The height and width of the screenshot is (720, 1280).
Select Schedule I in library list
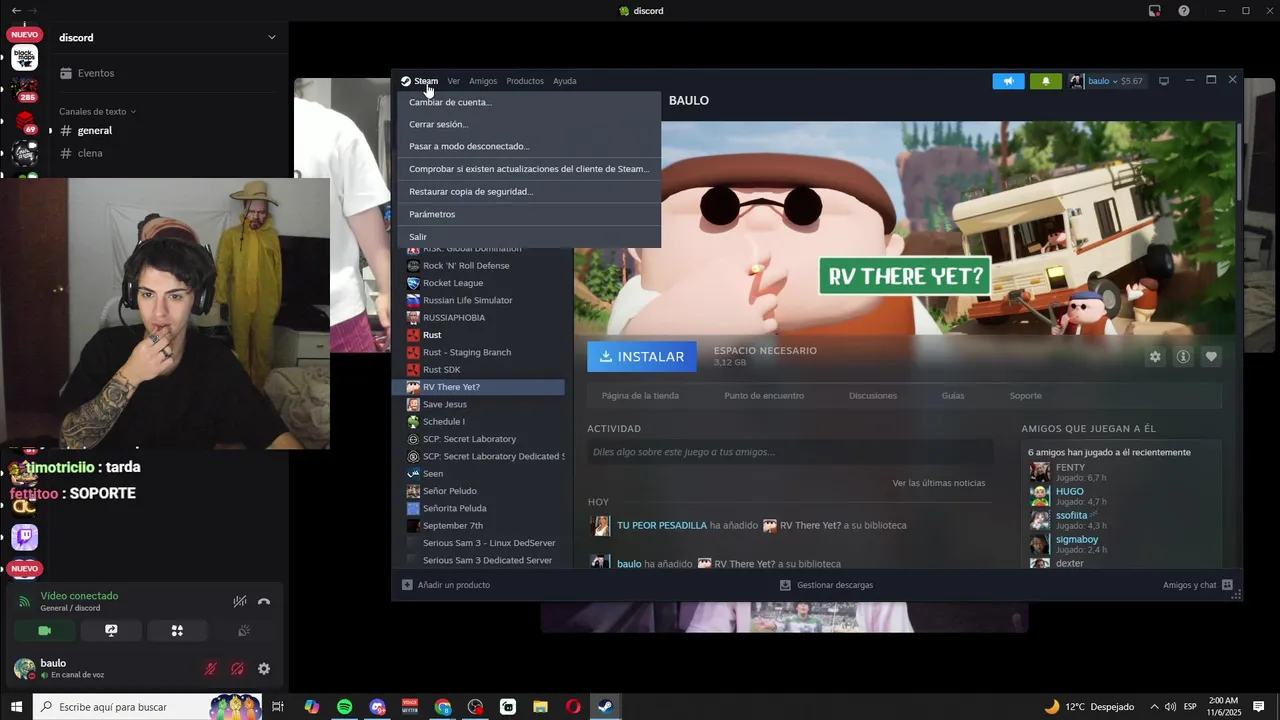pos(485,422)
